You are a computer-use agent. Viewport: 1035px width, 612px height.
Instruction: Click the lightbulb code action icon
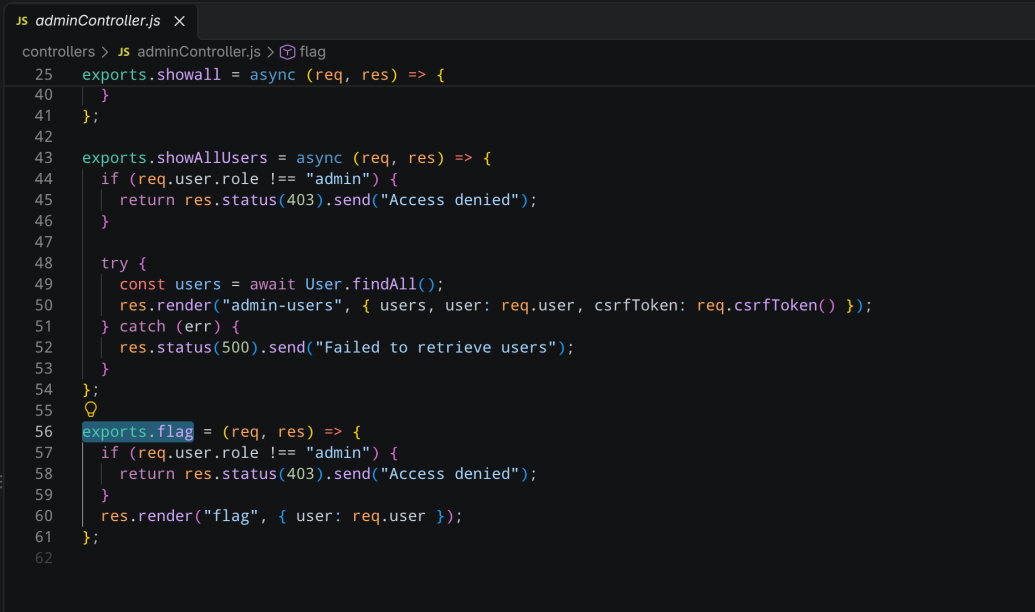pos(91,409)
